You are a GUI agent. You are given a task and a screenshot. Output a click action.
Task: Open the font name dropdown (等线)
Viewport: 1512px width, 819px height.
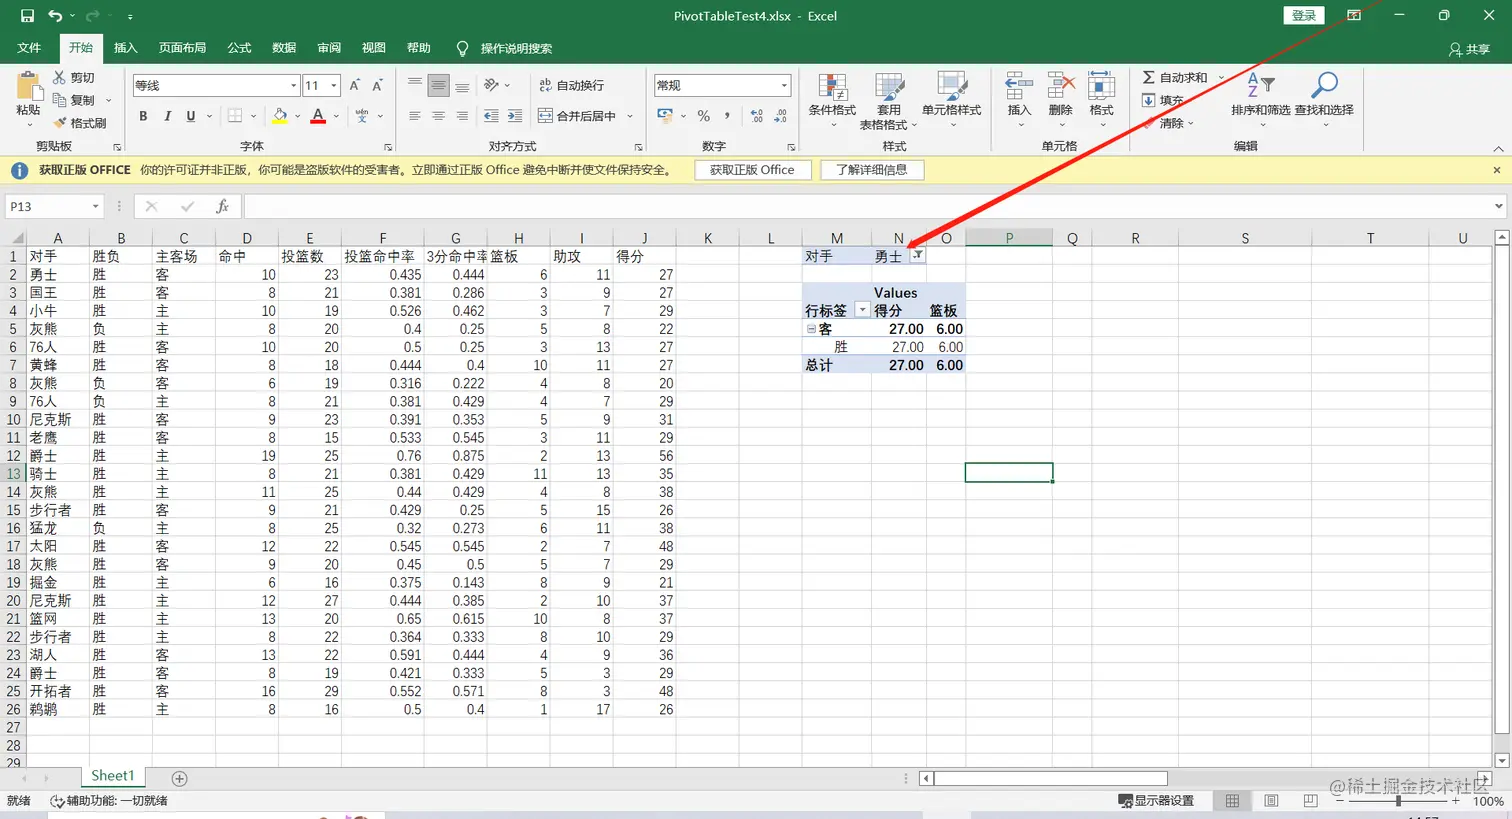click(x=293, y=86)
